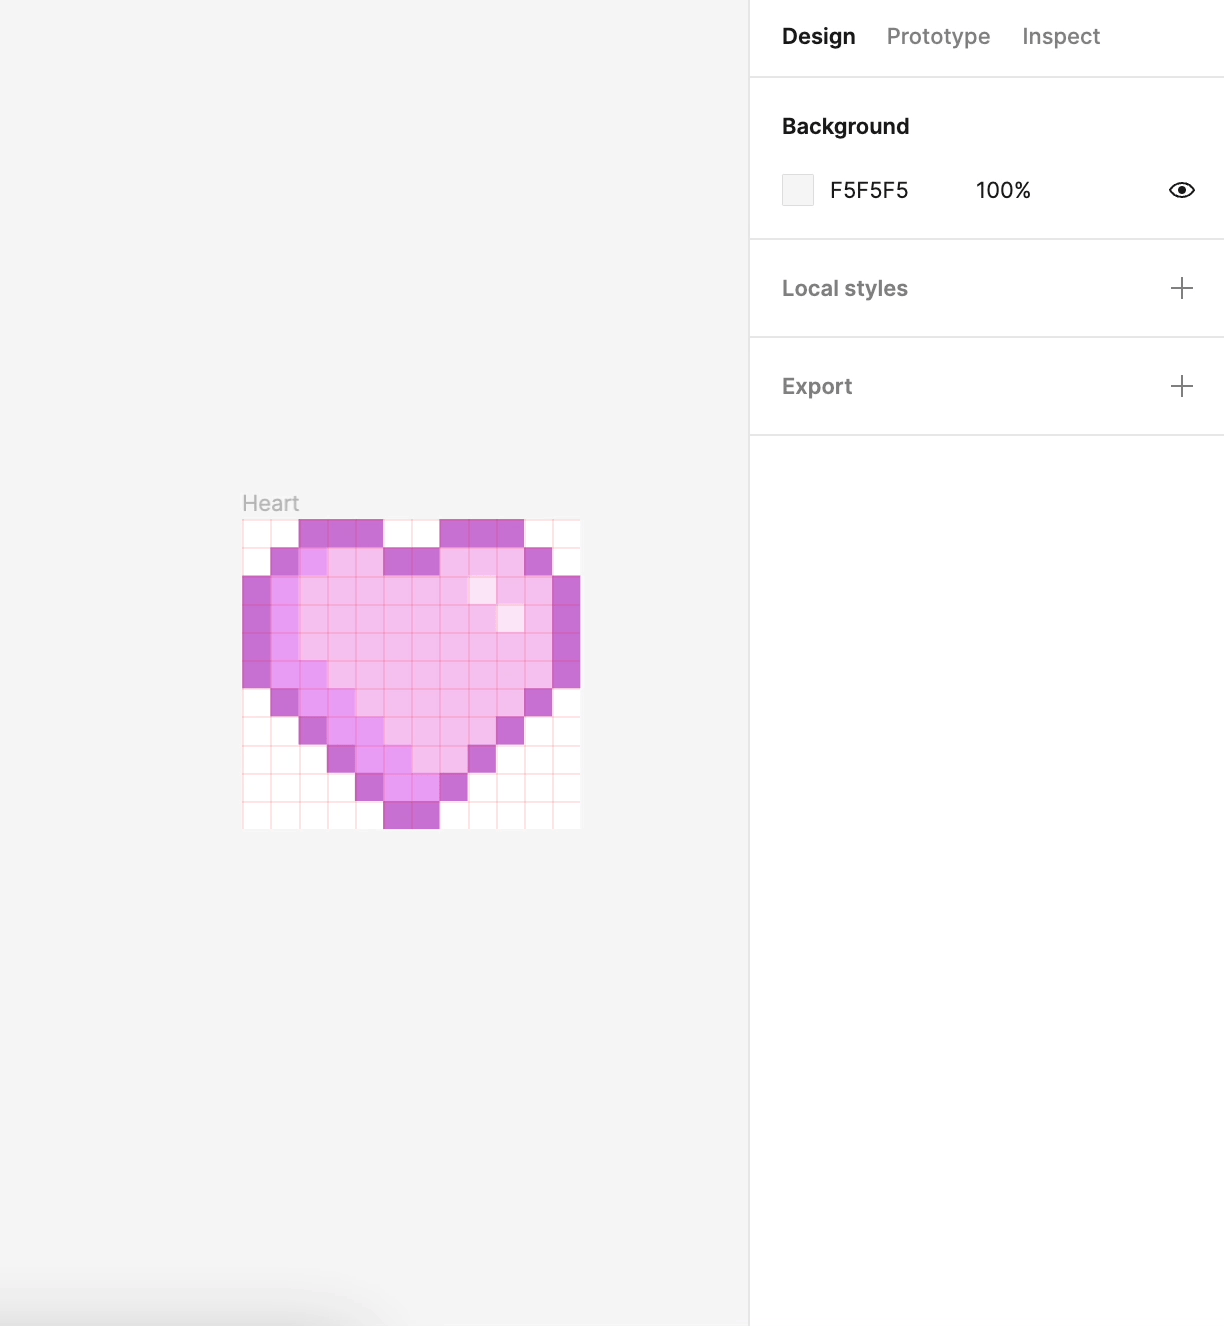Expand the Local styles section
The width and height of the screenshot is (1224, 1326).
845,288
